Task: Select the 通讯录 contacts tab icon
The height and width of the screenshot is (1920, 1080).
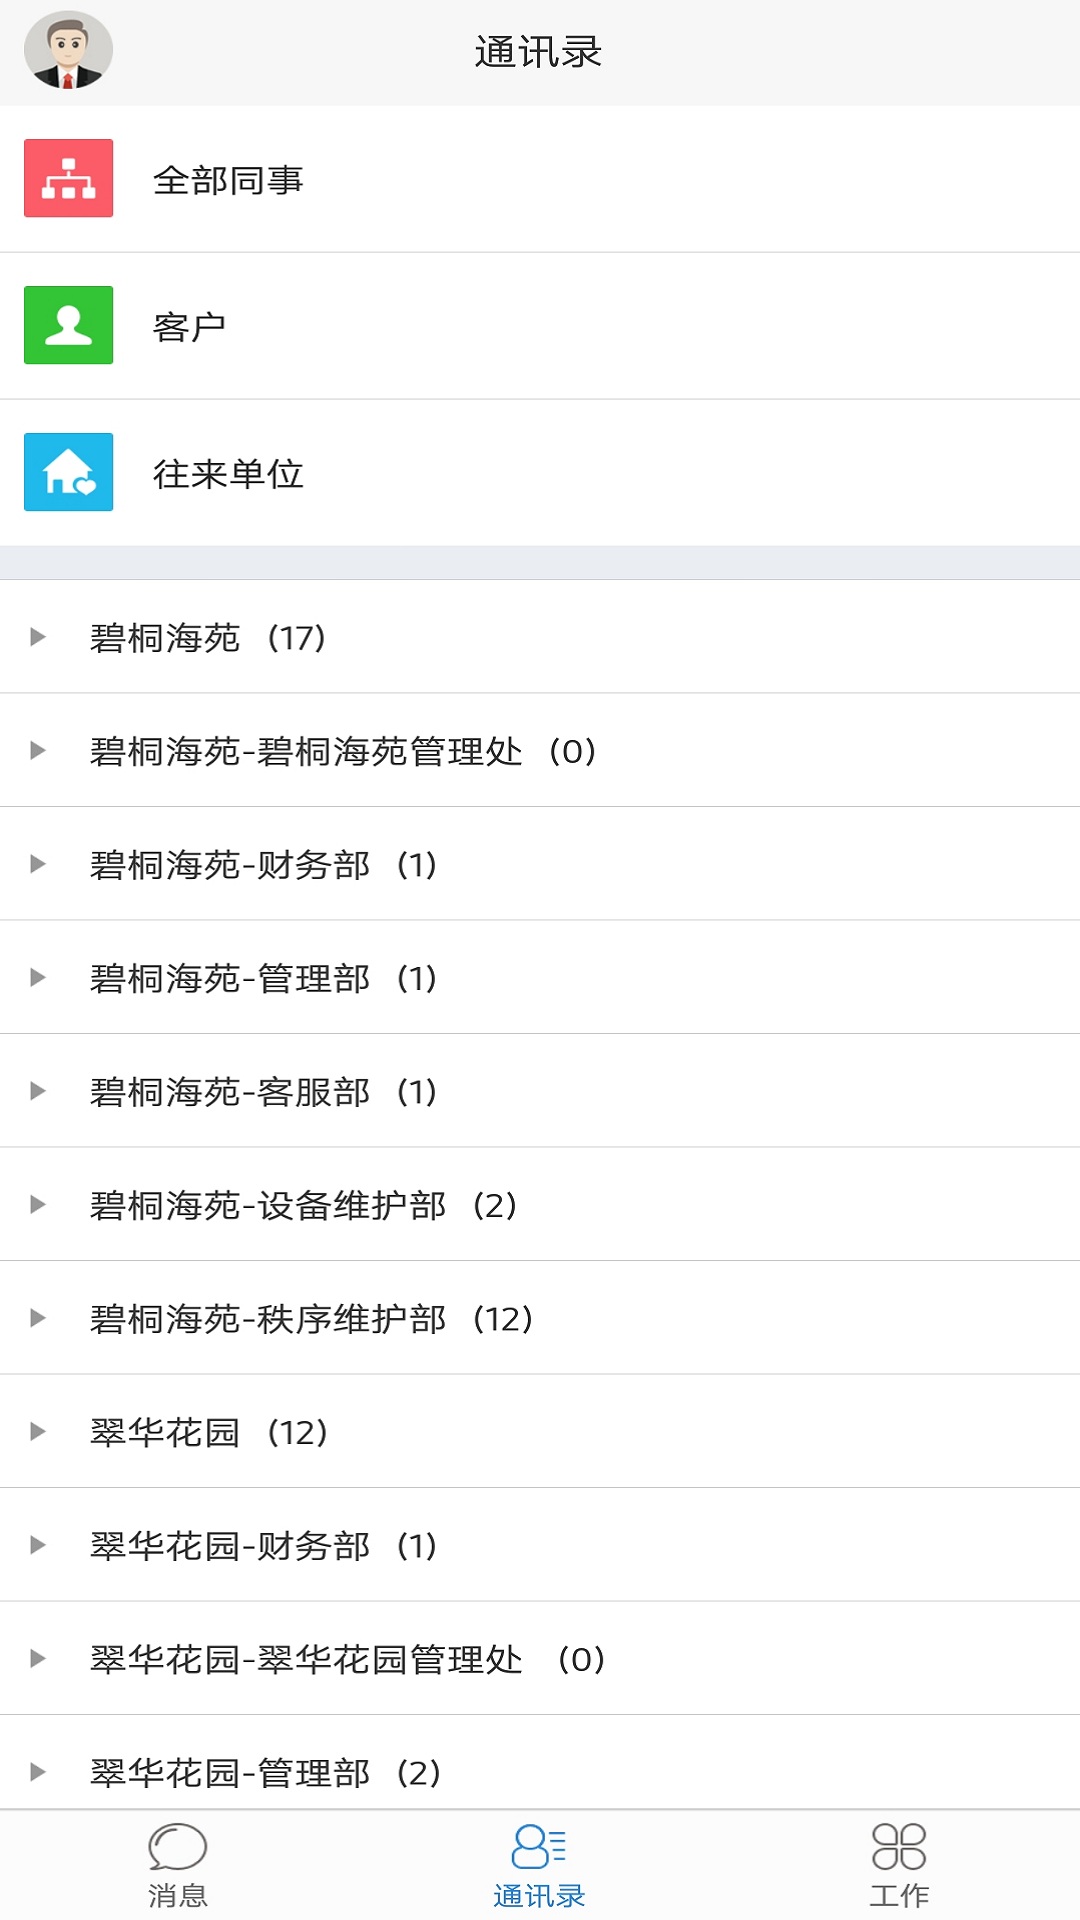Action: pyautogui.click(x=539, y=1847)
